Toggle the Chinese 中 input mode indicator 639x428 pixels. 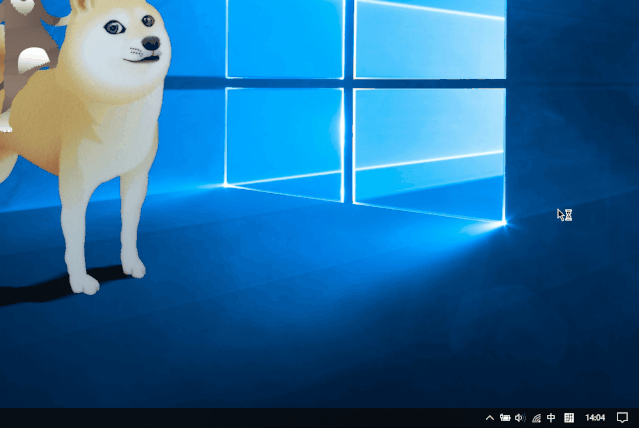[551, 418]
